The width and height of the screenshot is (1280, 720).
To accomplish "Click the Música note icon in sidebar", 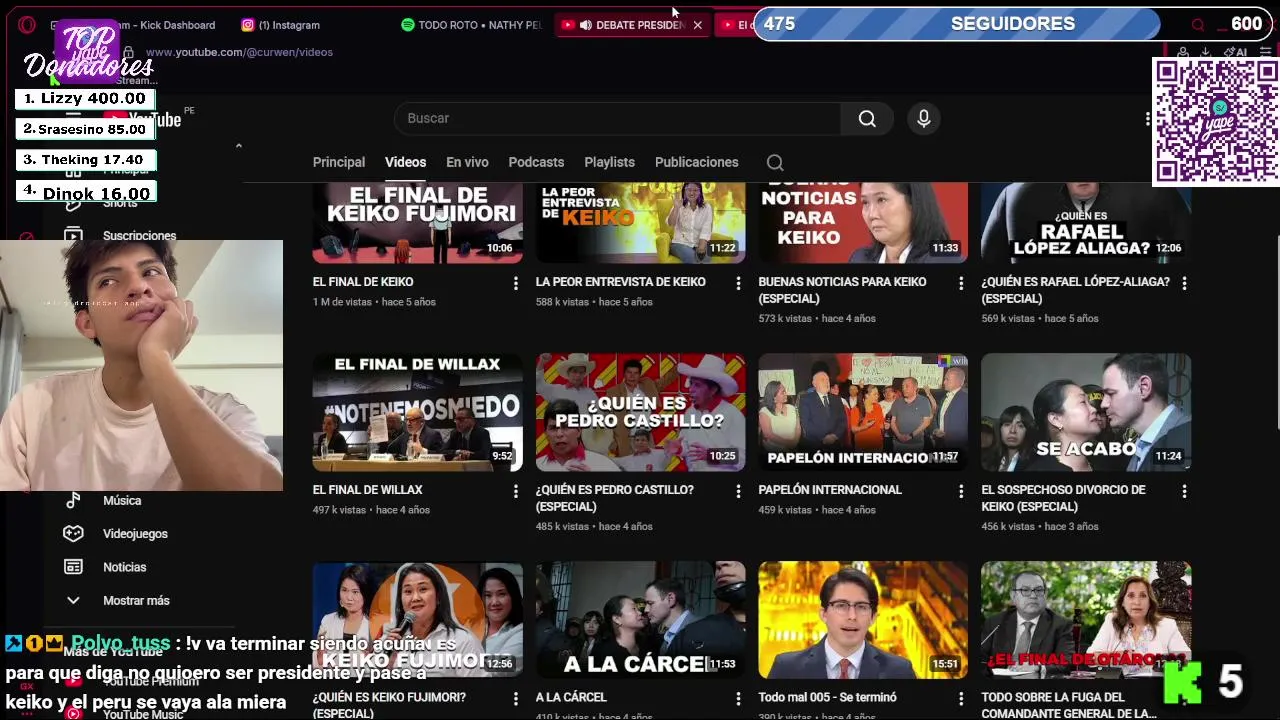I will point(73,500).
